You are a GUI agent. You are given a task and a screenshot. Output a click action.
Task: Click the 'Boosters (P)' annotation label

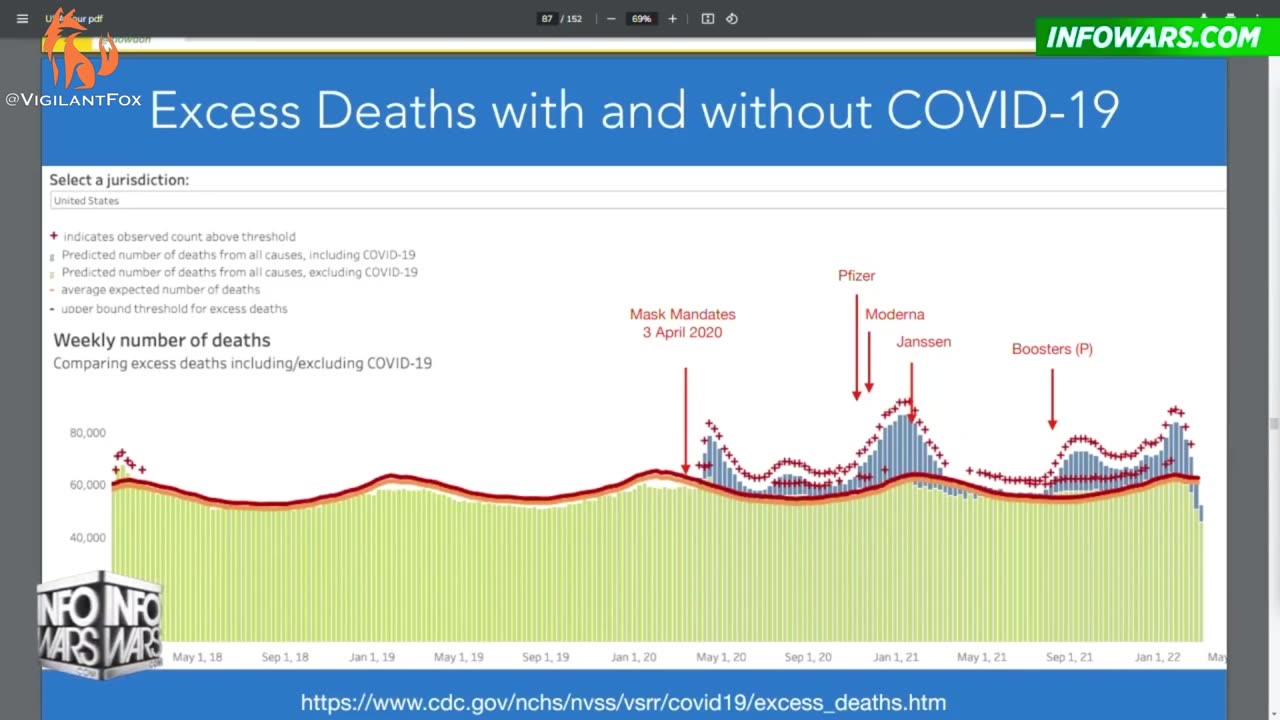(1052, 349)
